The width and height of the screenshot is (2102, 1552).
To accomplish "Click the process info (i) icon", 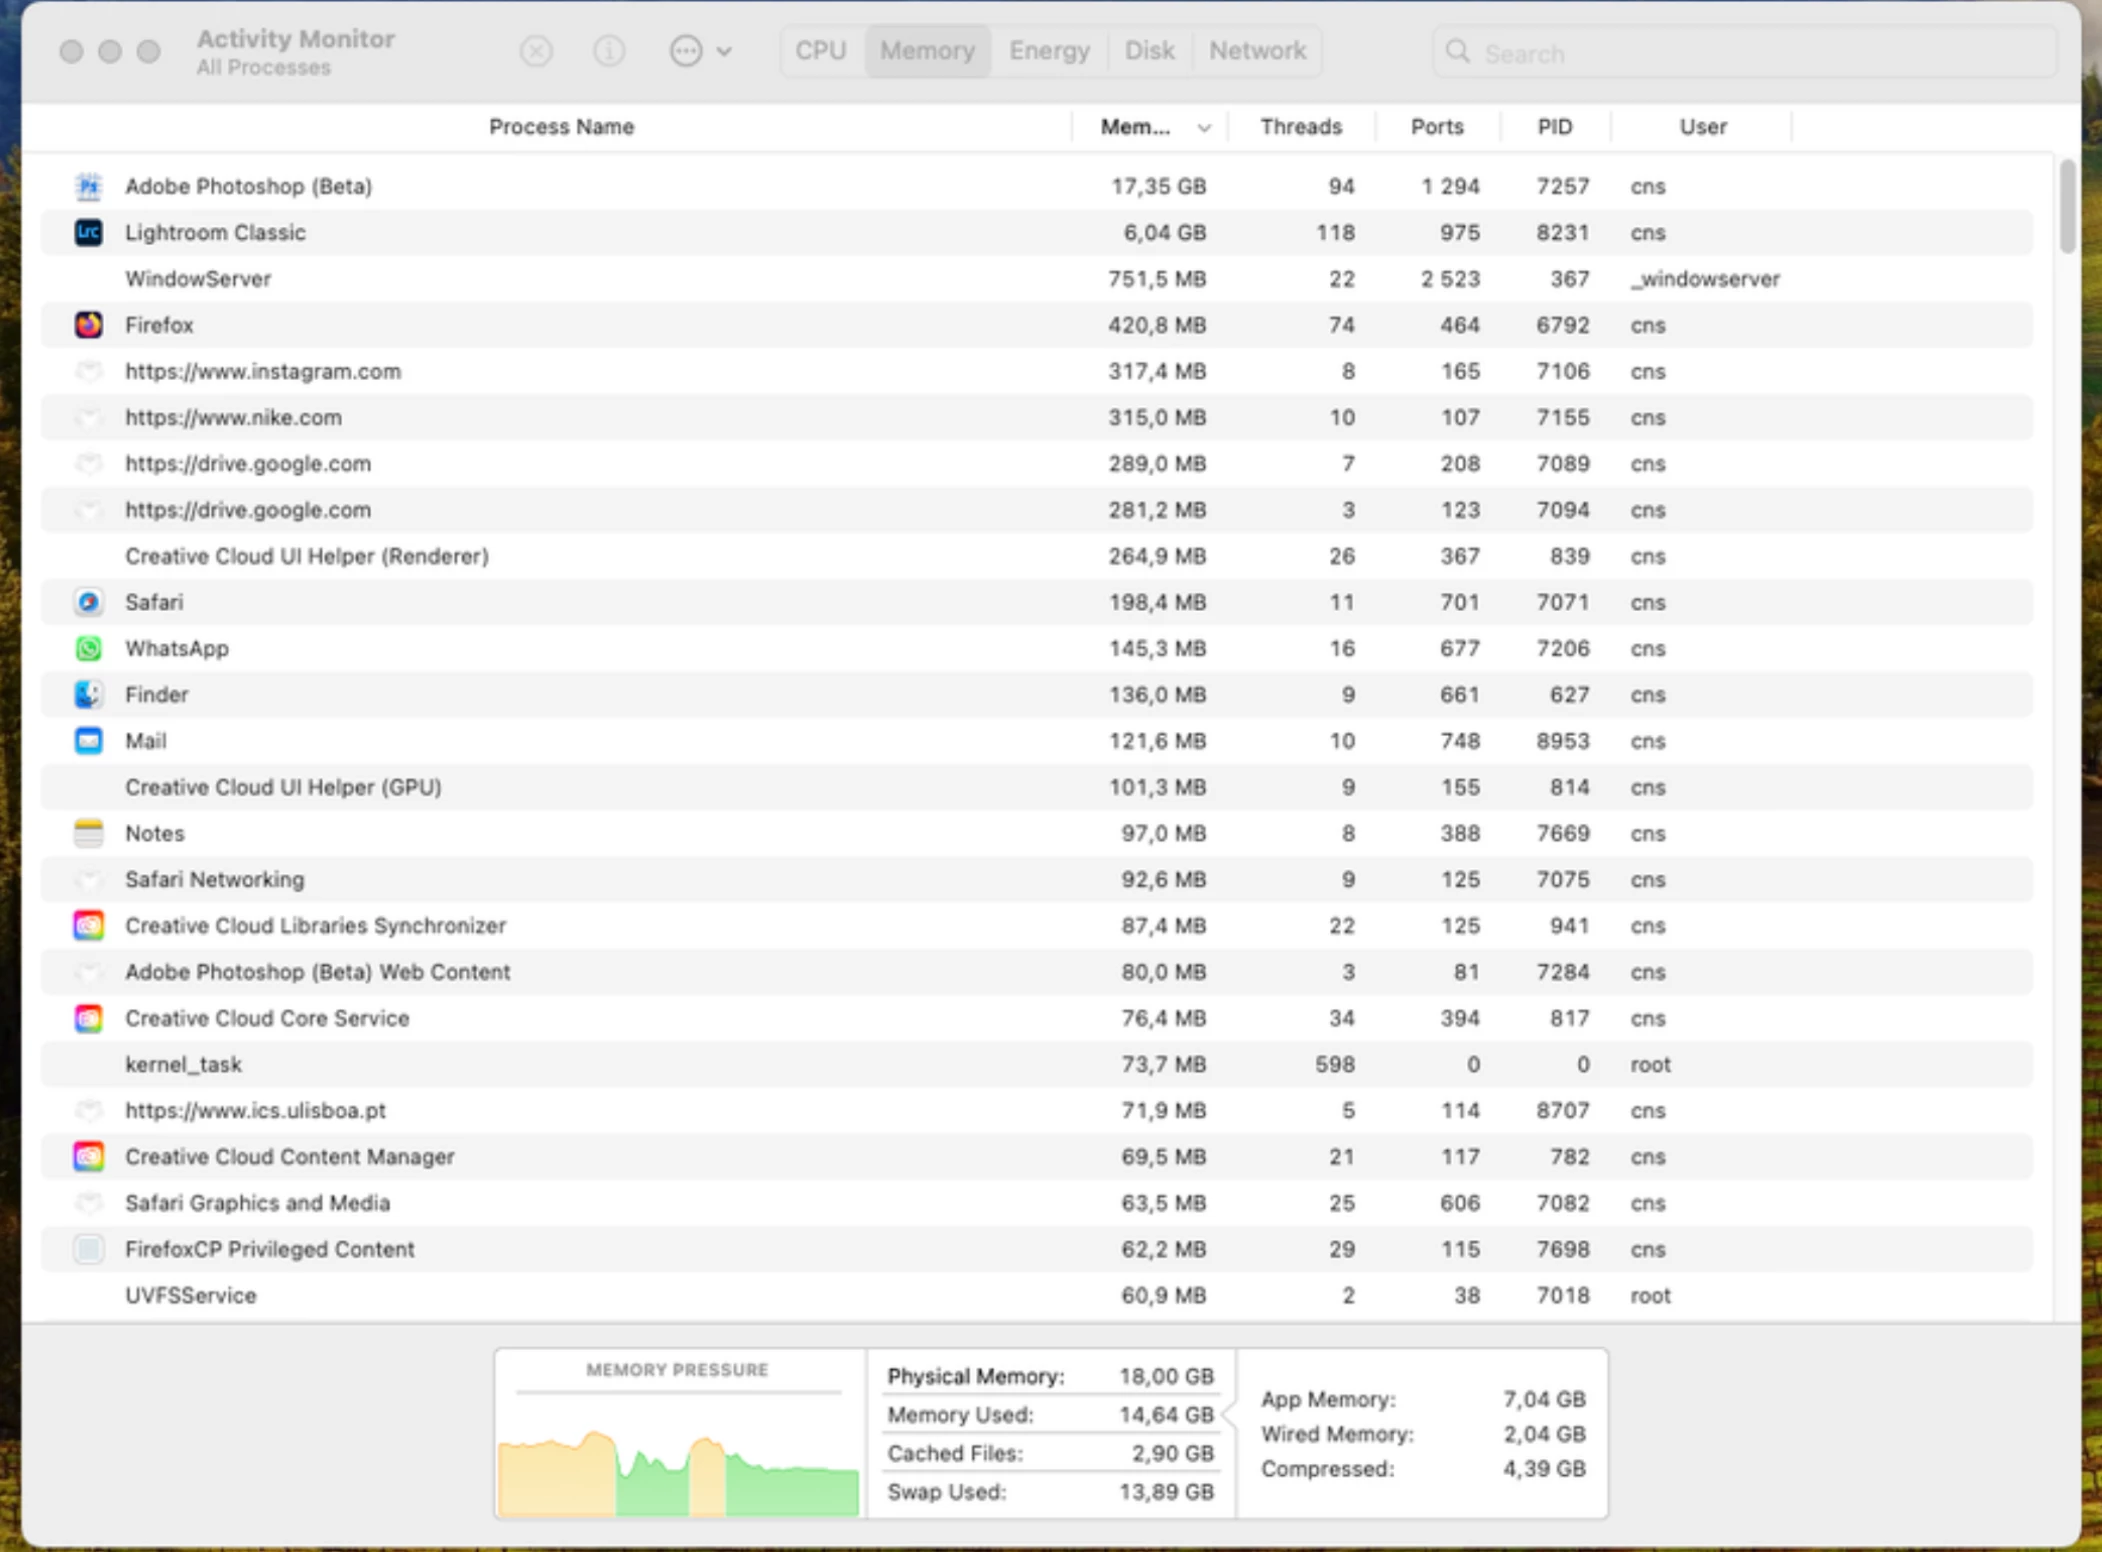I will (609, 51).
